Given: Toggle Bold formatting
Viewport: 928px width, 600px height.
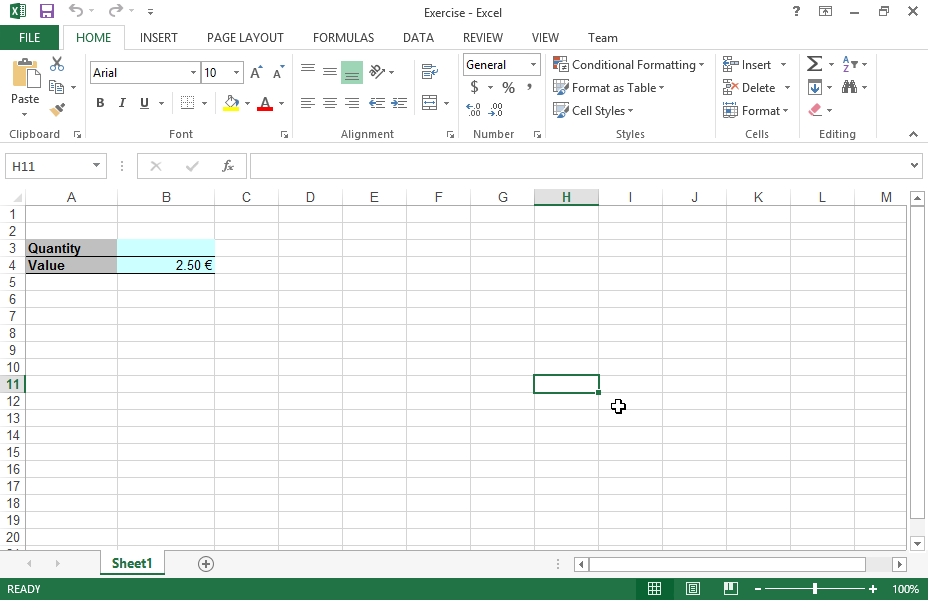Looking at the screenshot, I should coord(100,103).
